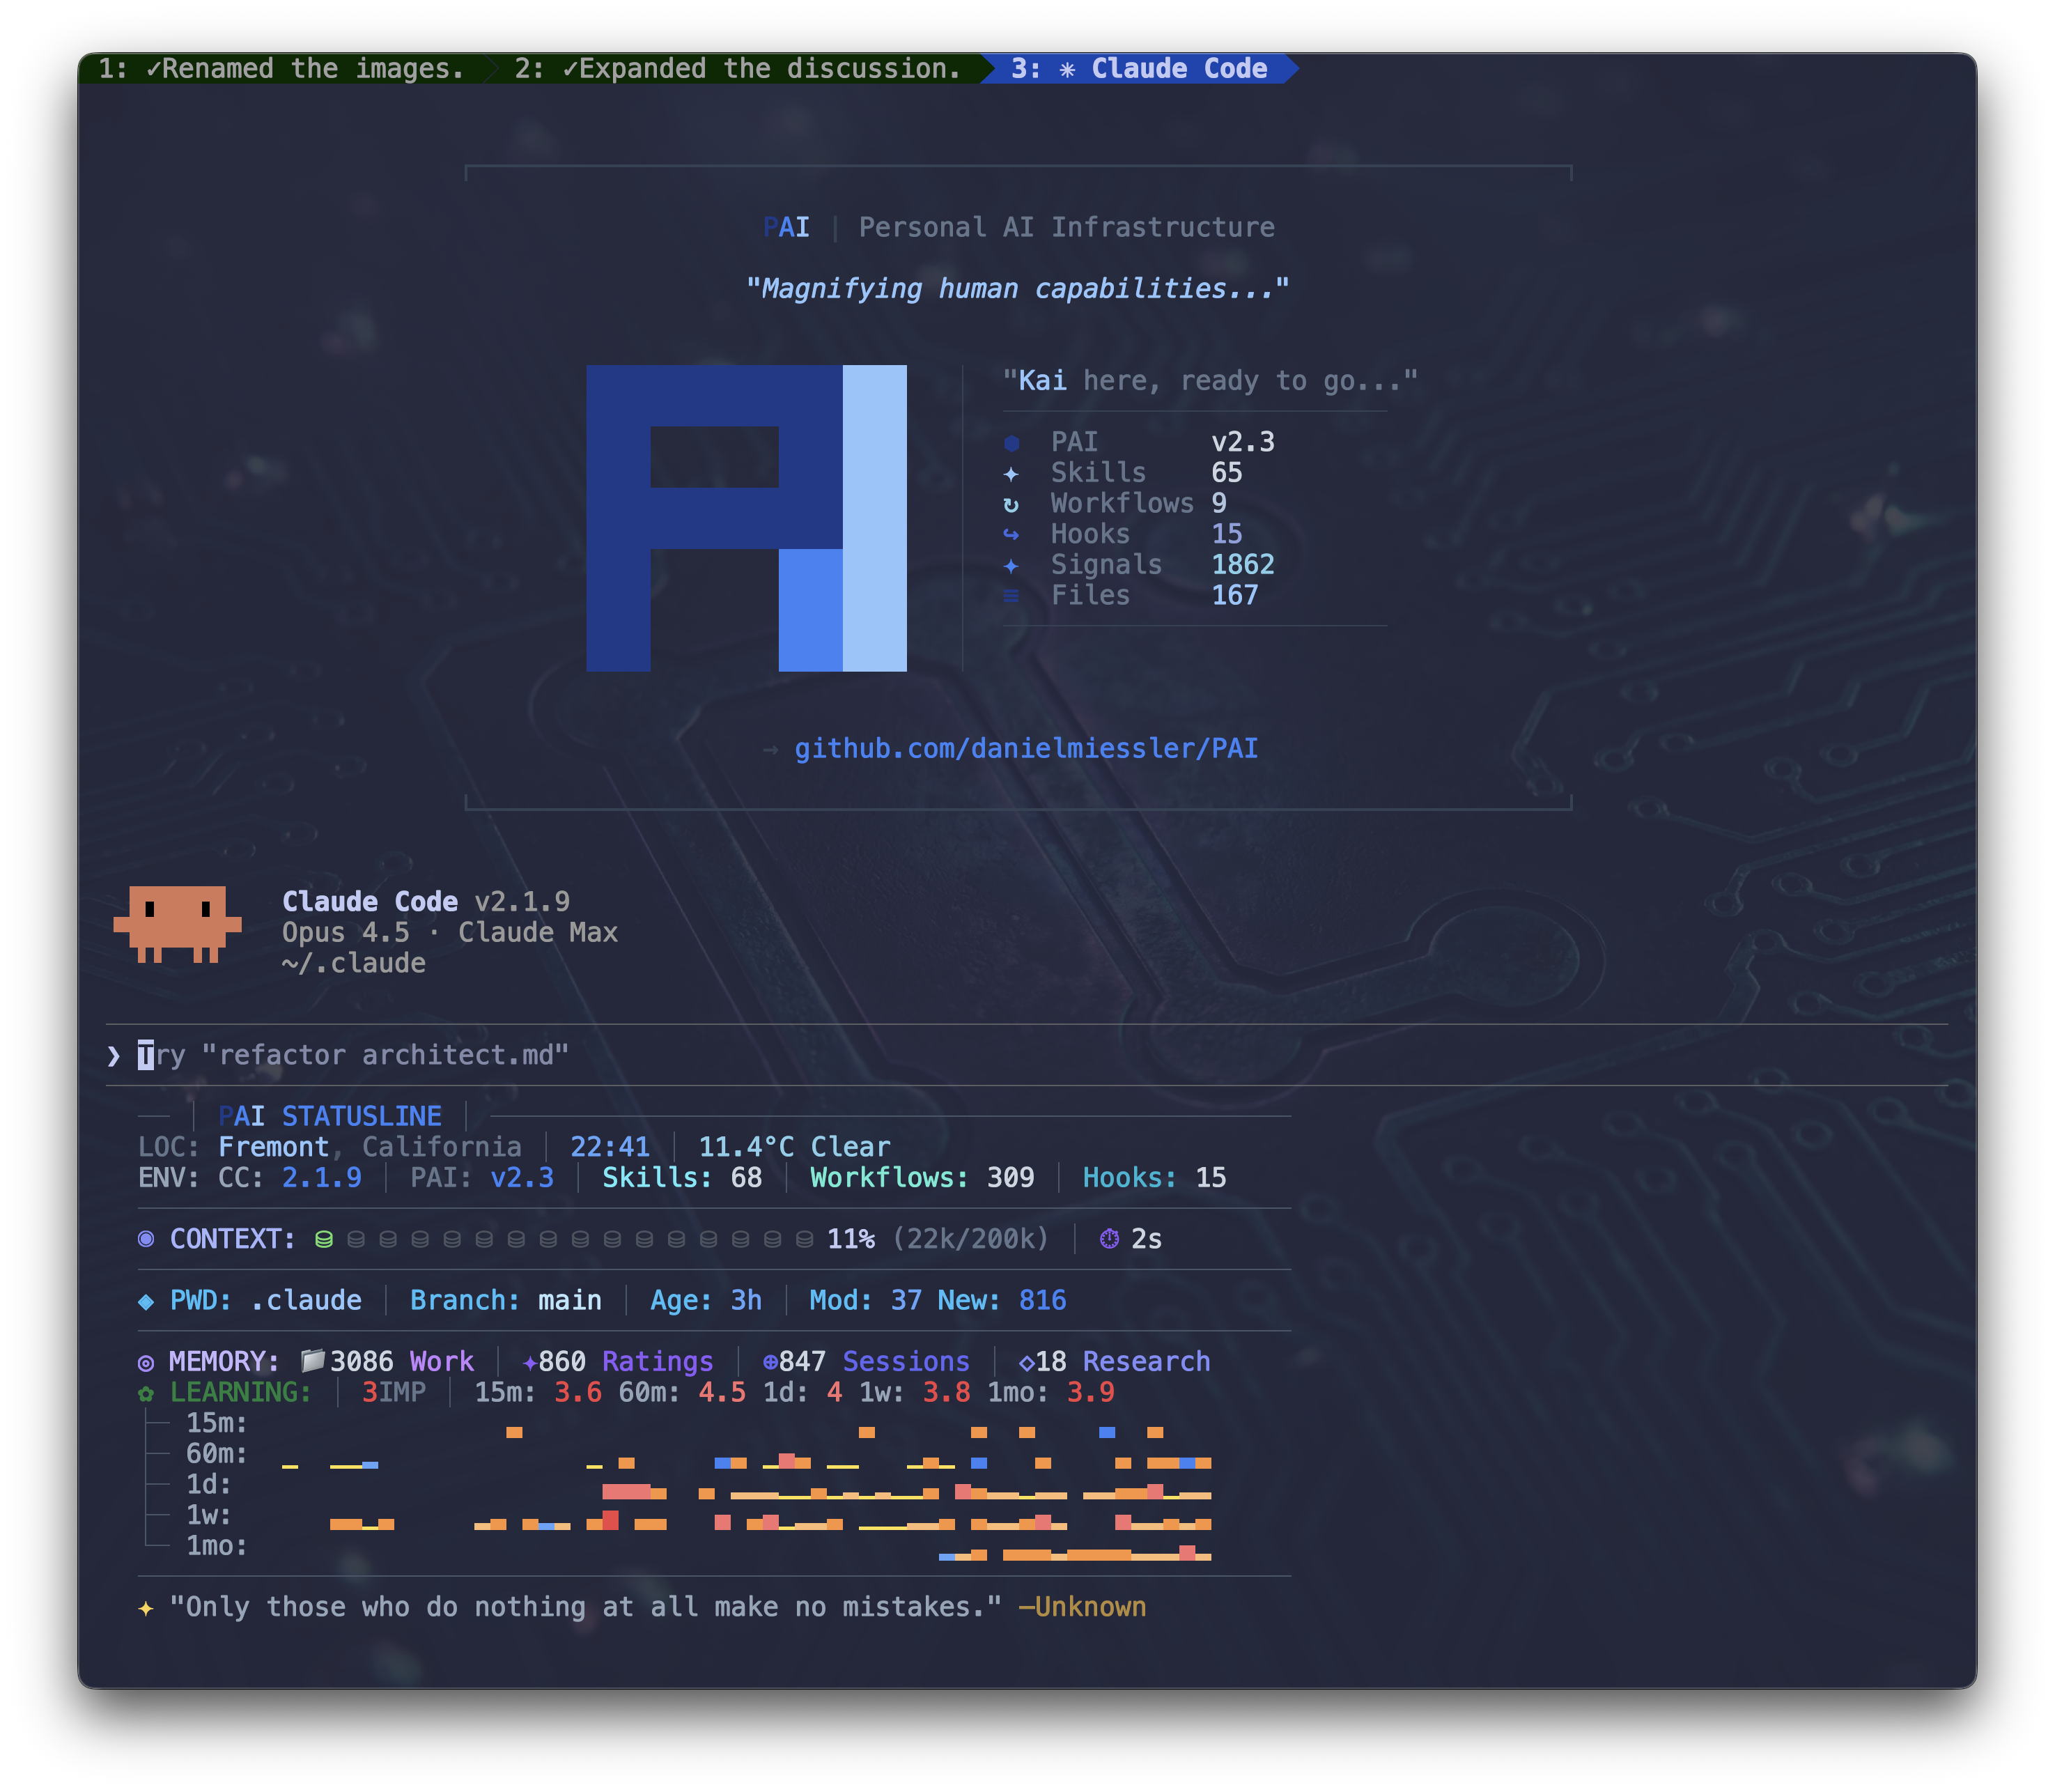The image size is (2055, 1792).
Task: Click the star icon beside 860 Ratings
Action: 530,1362
